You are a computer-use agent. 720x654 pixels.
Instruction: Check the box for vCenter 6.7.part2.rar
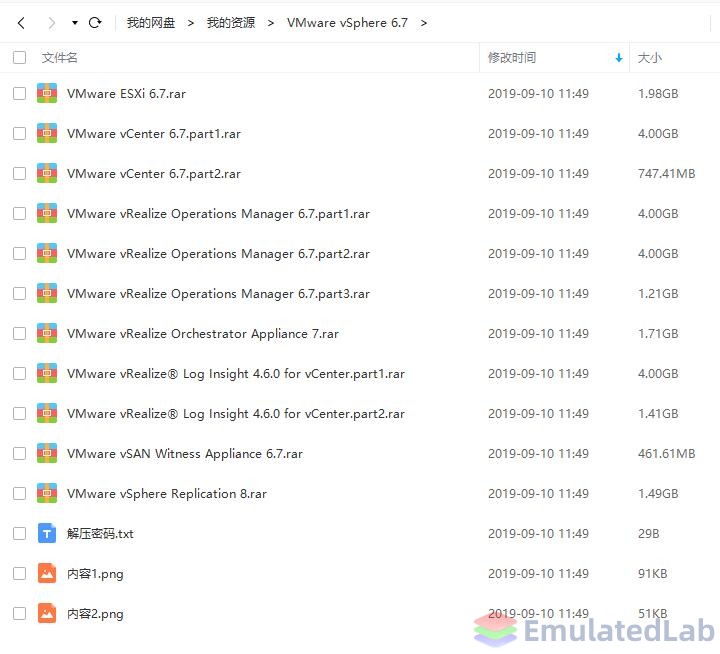click(19, 173)
